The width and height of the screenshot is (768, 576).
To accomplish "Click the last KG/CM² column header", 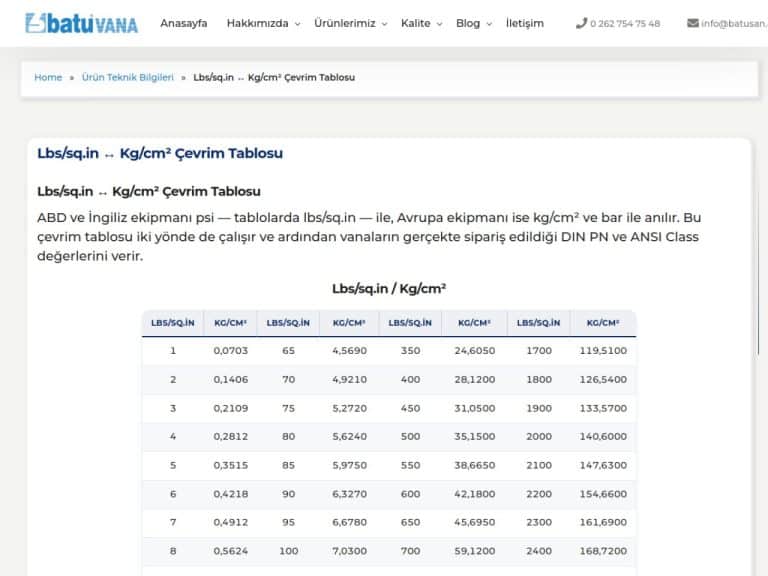I will point(603,323).
